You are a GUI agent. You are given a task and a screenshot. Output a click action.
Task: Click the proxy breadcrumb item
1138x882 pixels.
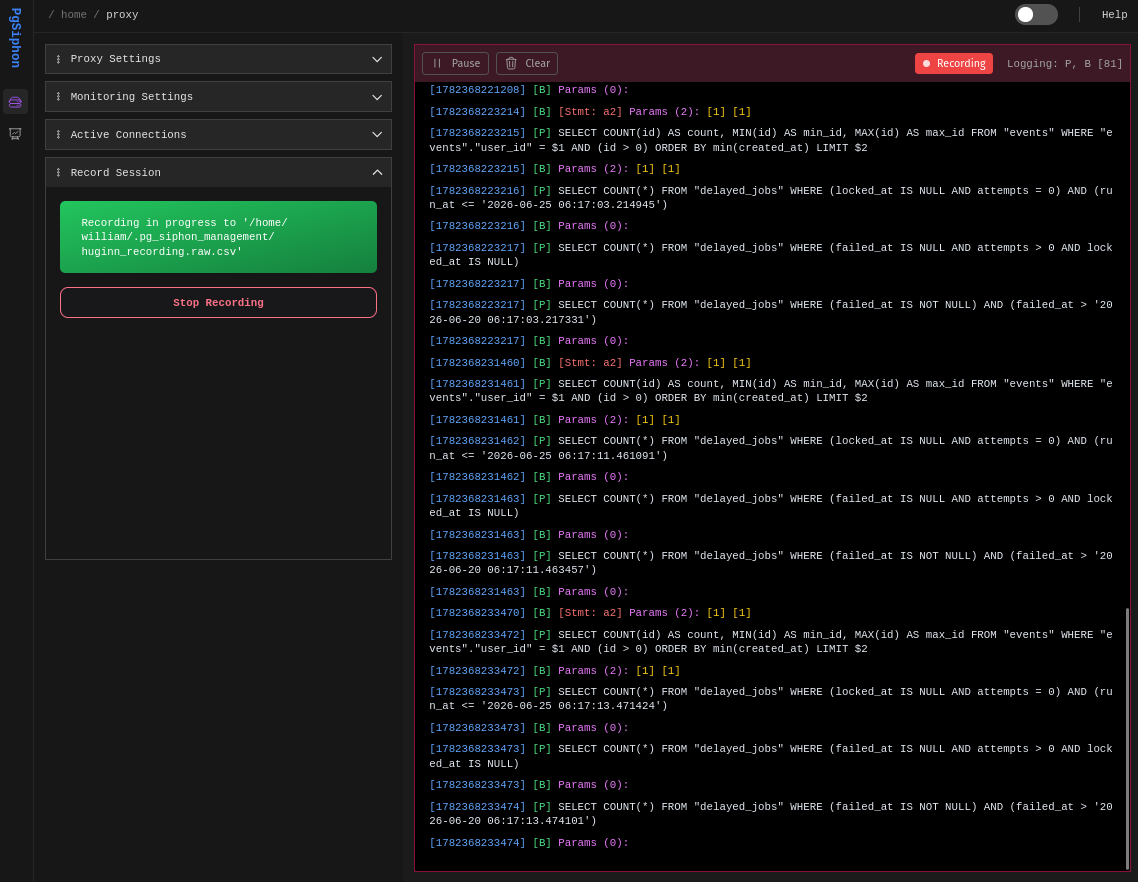122,15
